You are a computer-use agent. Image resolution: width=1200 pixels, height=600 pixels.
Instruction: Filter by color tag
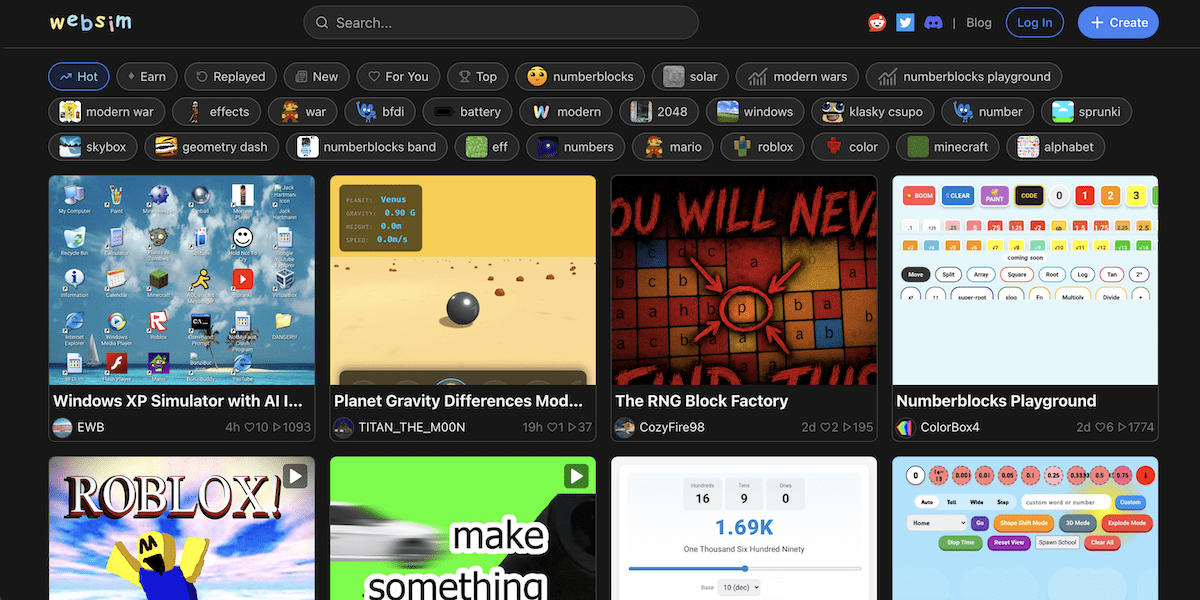[x=851, y=146]
